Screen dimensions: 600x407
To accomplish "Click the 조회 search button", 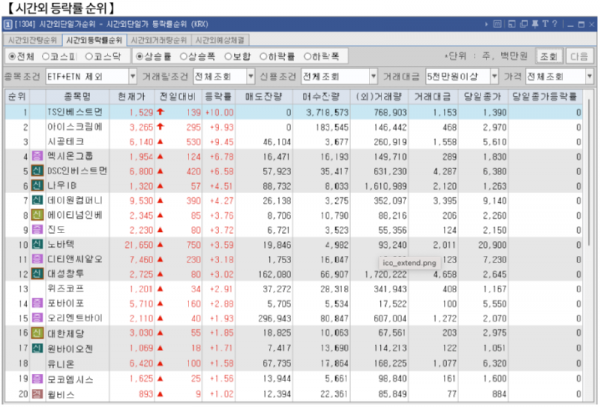I will point(549,56).
